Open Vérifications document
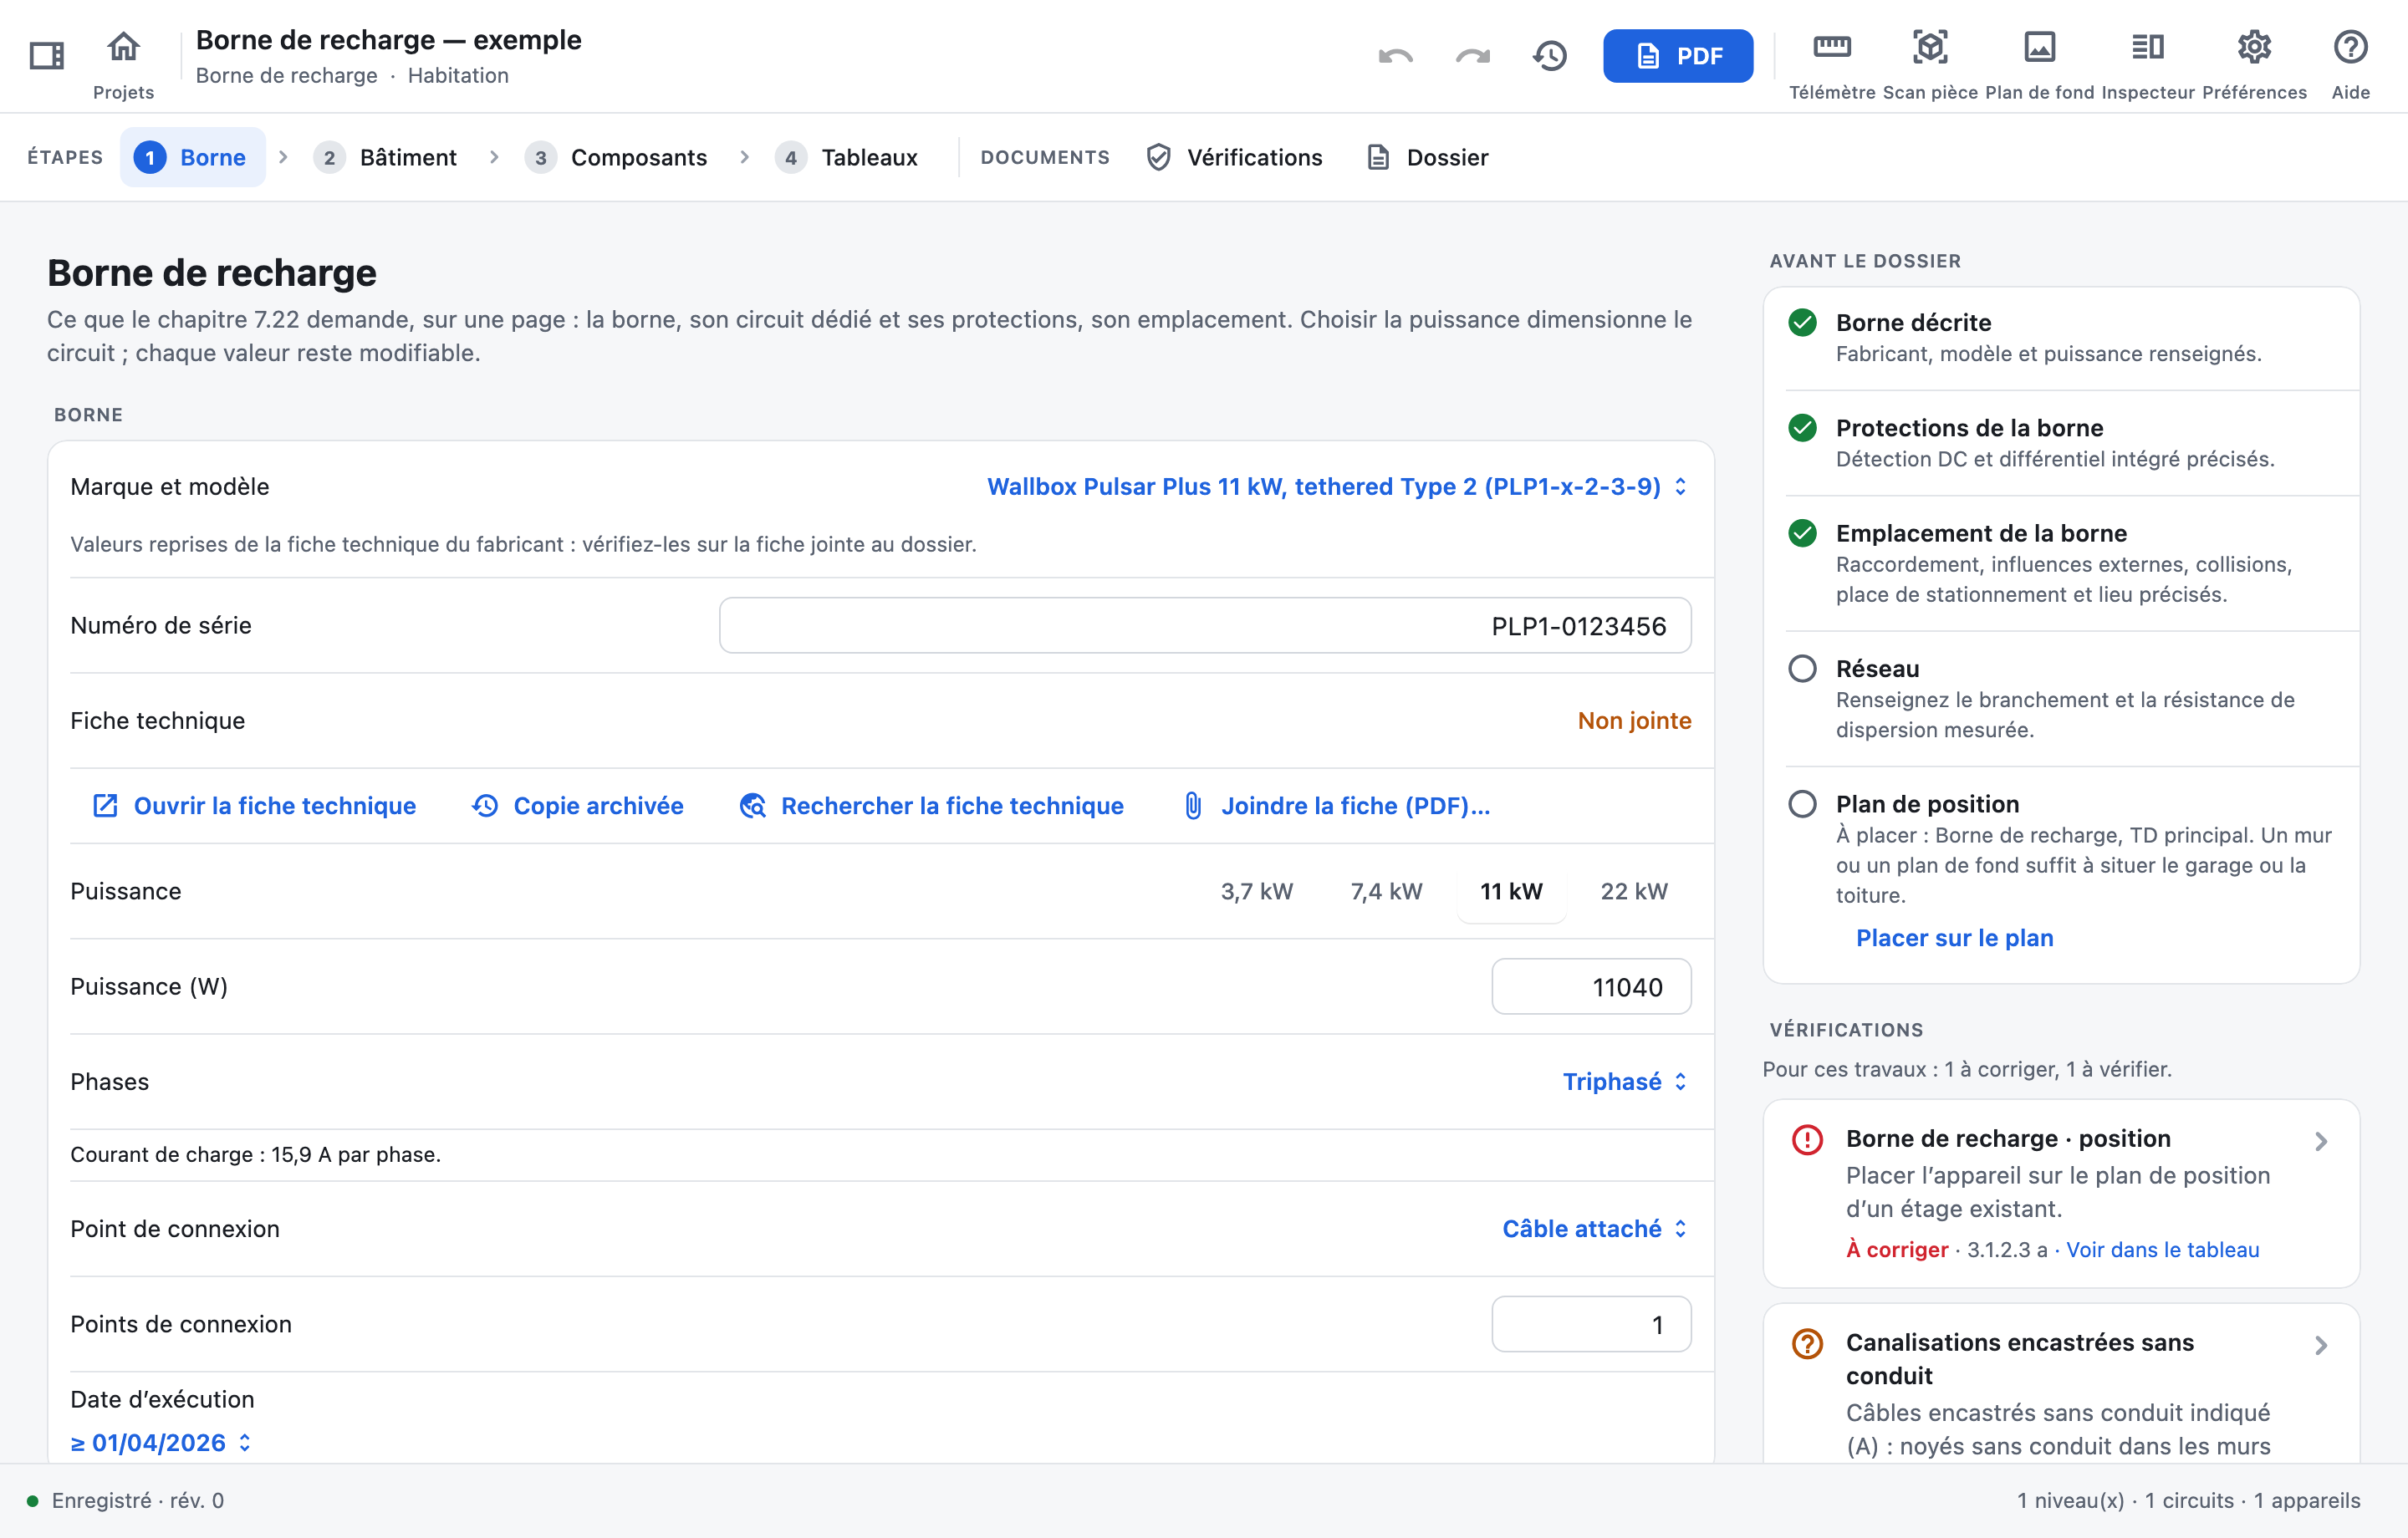Screen dimensions: 2408x1538 point(1235,157)
